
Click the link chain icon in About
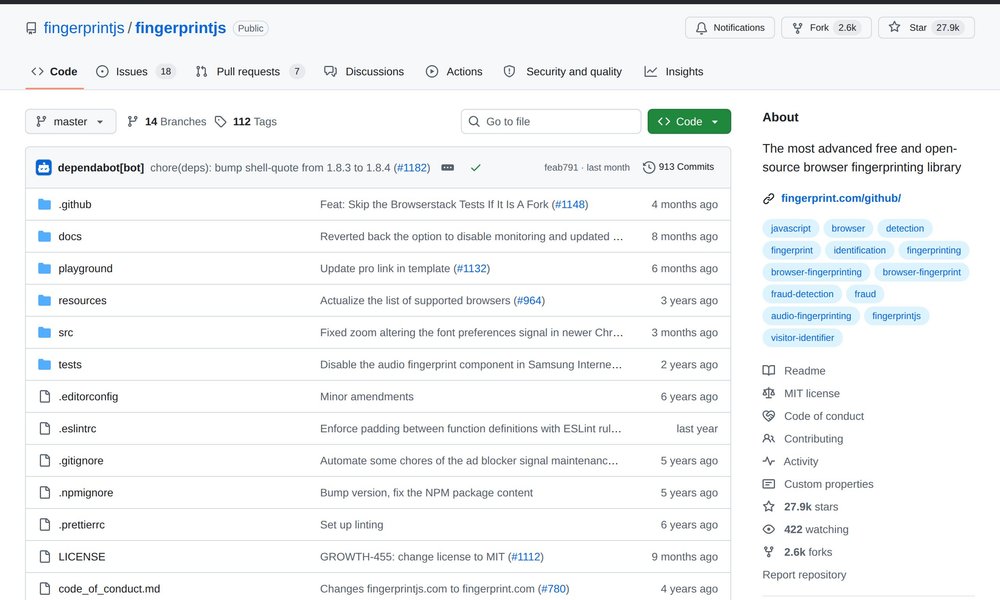click(768, 198)
